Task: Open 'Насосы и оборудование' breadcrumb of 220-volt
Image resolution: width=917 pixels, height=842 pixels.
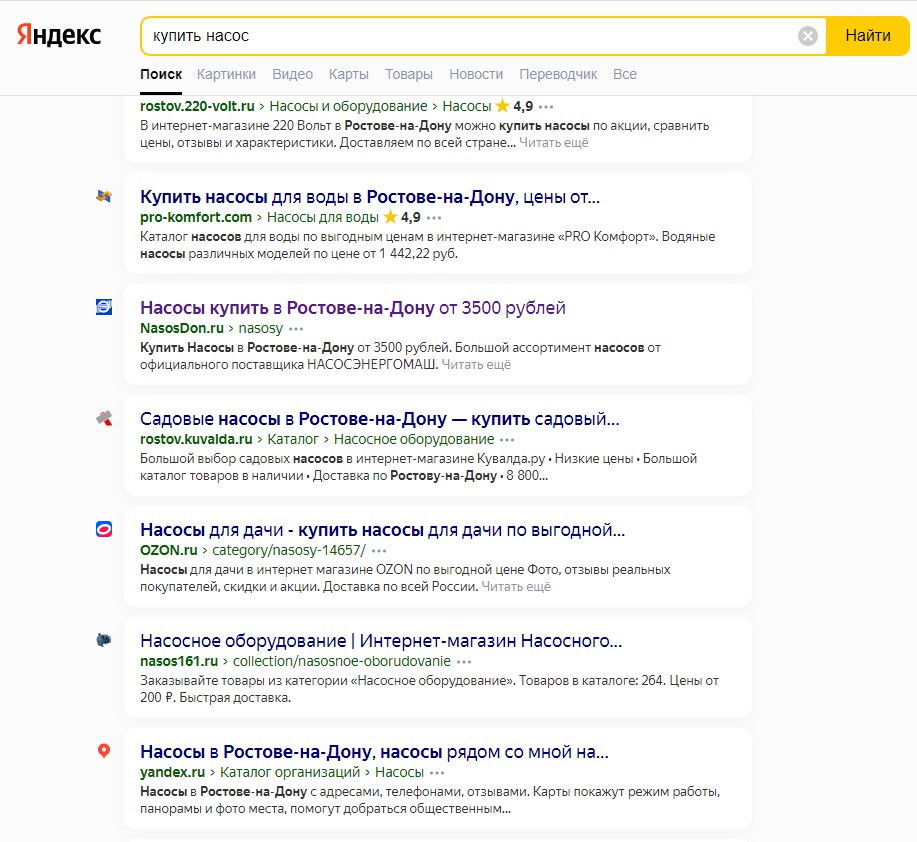Action: tap(348, 106)
